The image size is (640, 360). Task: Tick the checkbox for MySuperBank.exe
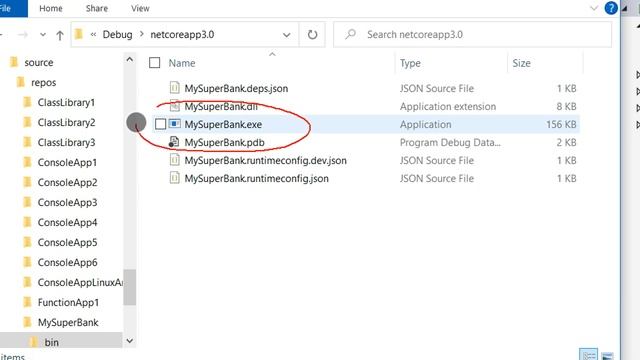(160, 124)
